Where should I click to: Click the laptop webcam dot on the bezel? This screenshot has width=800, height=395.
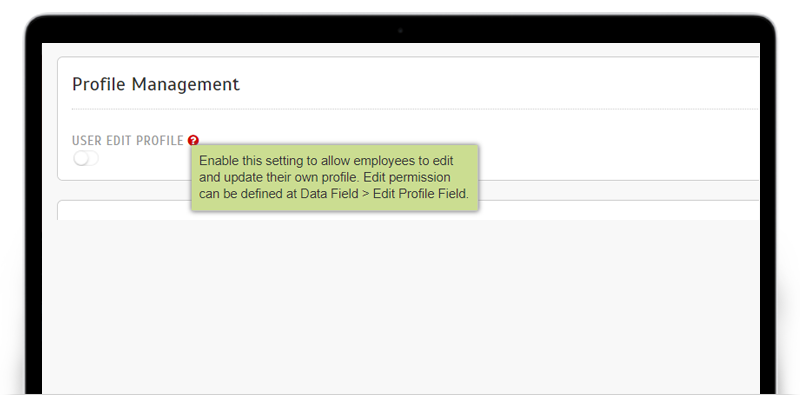tap(400, 31)
